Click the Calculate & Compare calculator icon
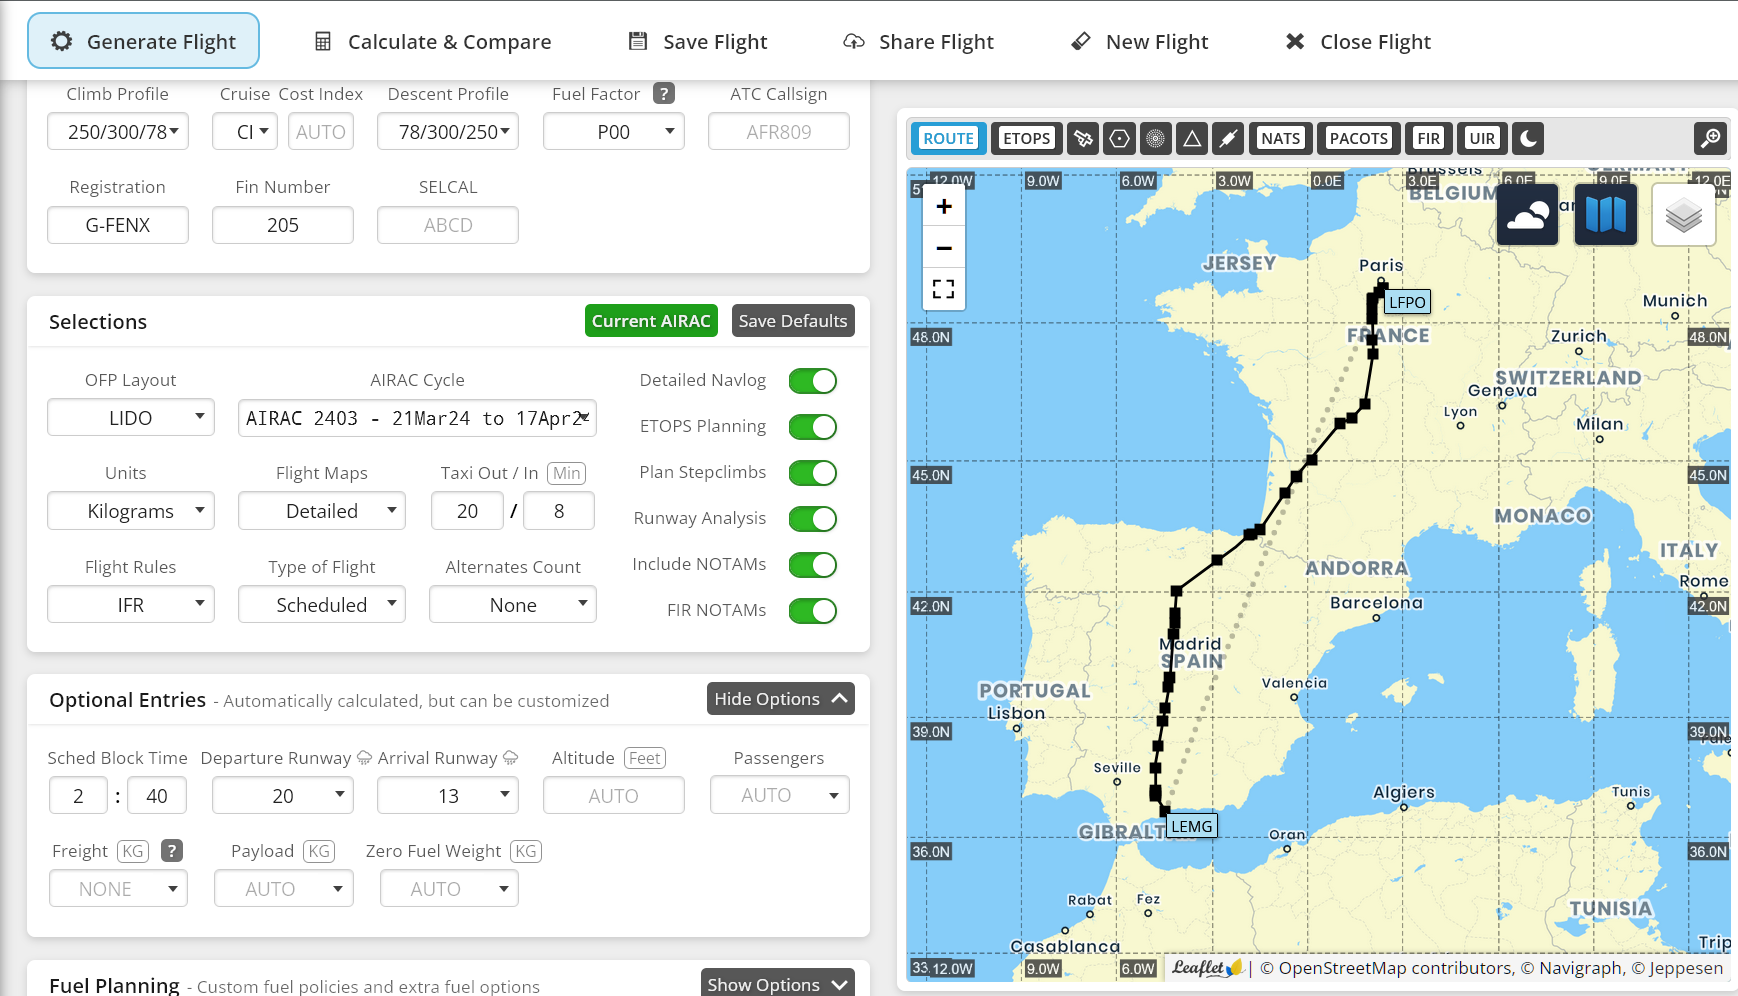This screenshot has height=996, width=1738. click(323, 41)
